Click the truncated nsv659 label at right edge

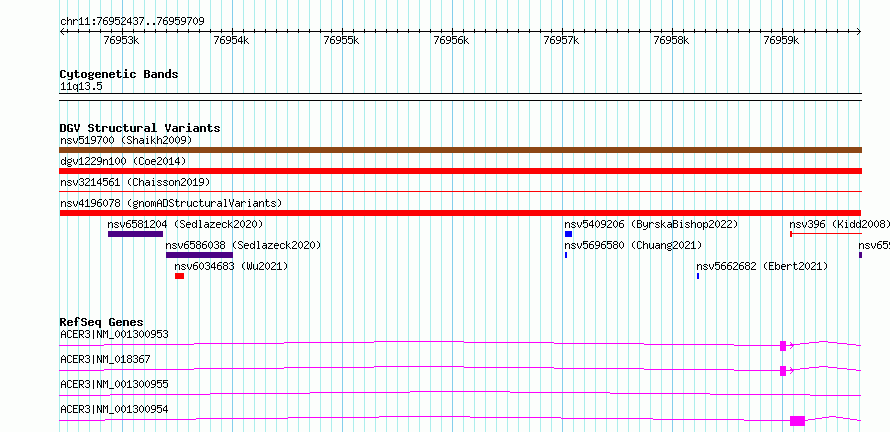[874, 245]
